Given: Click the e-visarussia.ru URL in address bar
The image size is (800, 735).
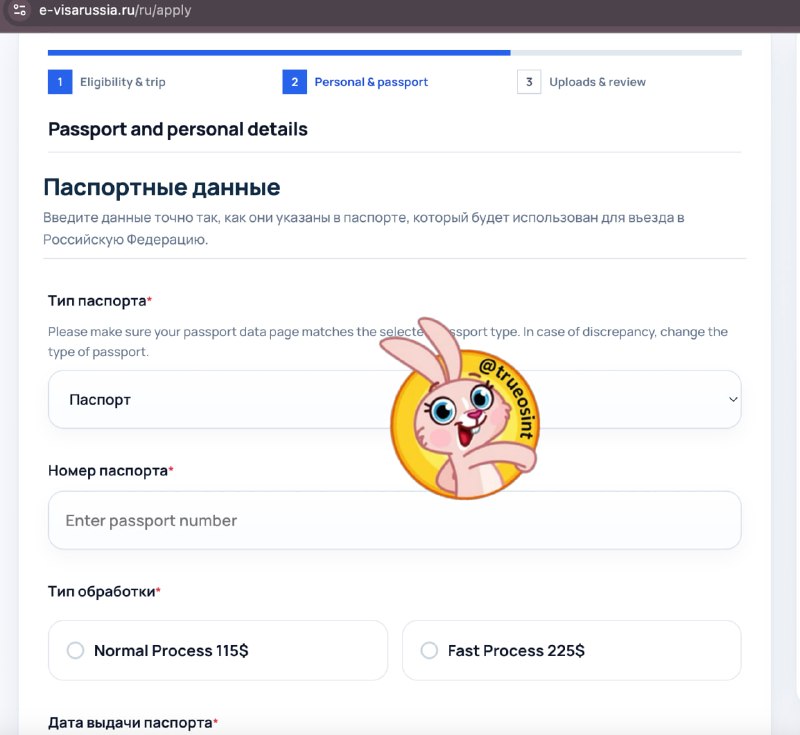Looking at the screenshot, I should click(x=115, y=10).
